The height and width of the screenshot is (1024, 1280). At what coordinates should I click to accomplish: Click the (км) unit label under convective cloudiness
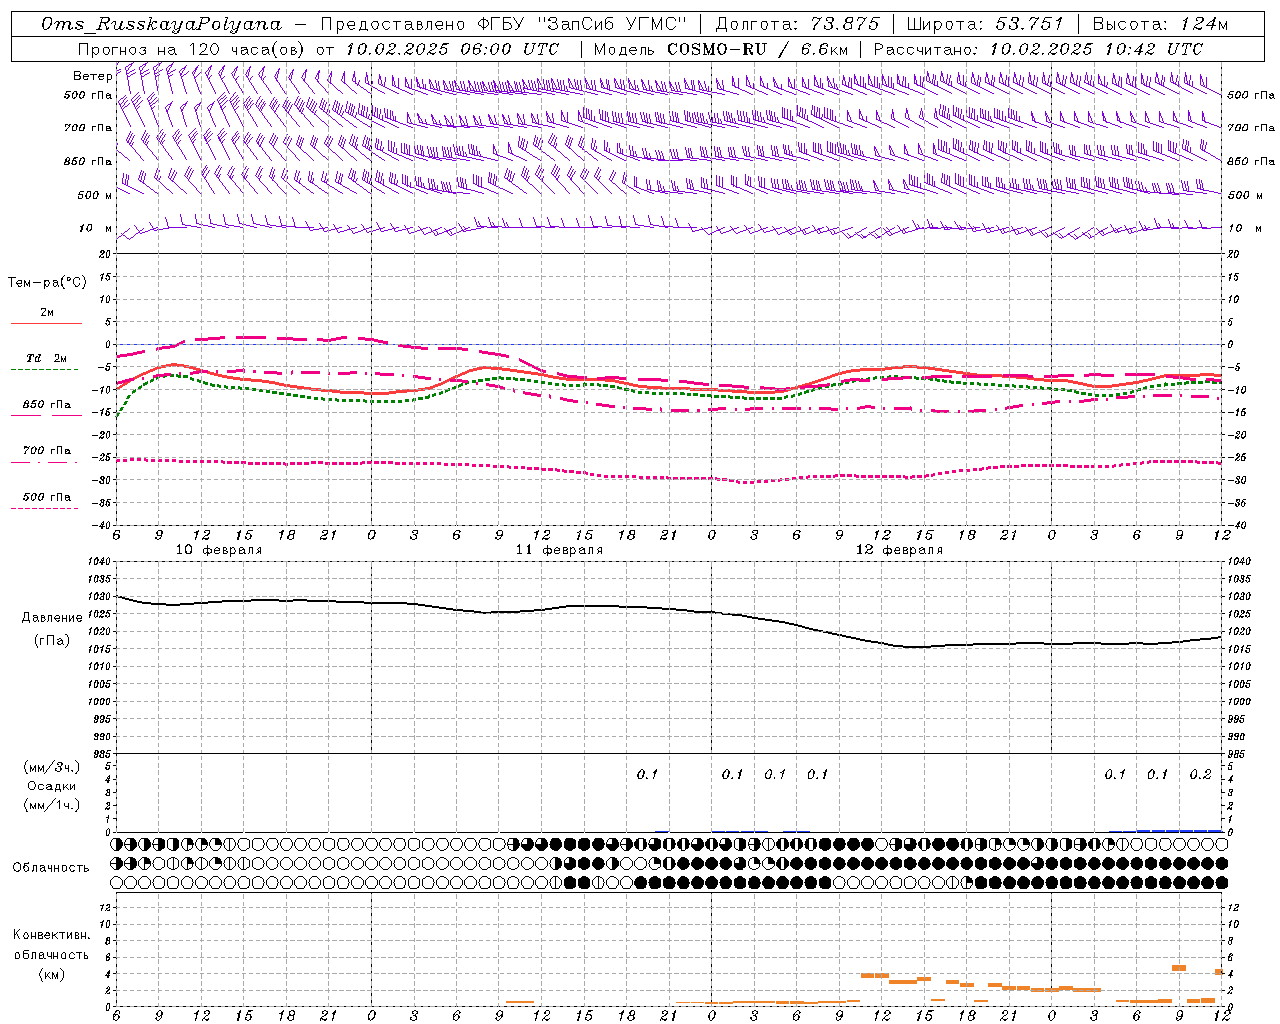(51, 973)
